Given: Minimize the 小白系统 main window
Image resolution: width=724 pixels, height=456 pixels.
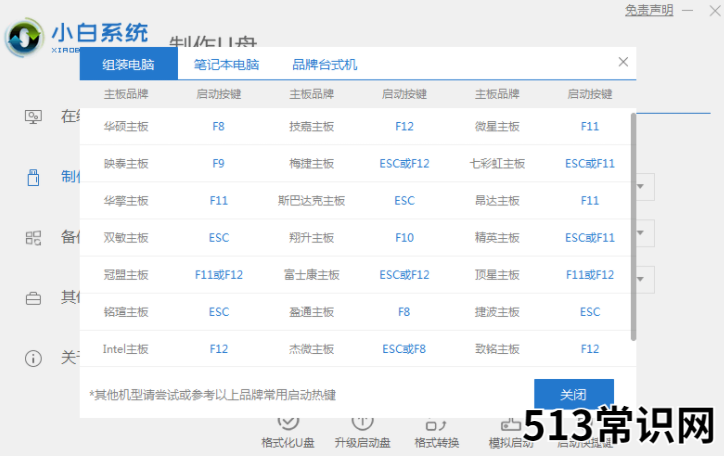Looking at the screenshot, I should [x=688, y=10].
